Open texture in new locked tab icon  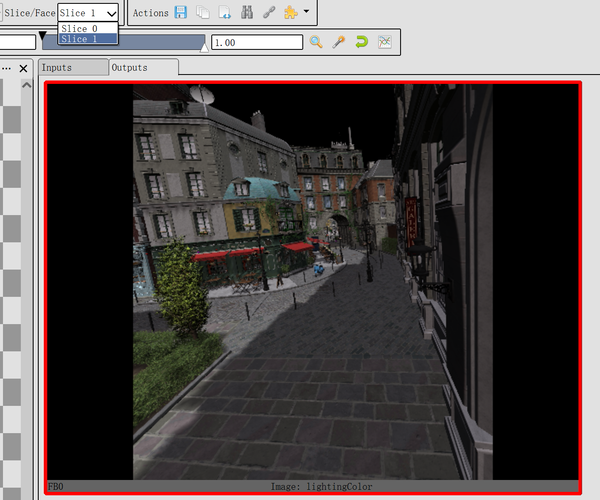point(225,12)
